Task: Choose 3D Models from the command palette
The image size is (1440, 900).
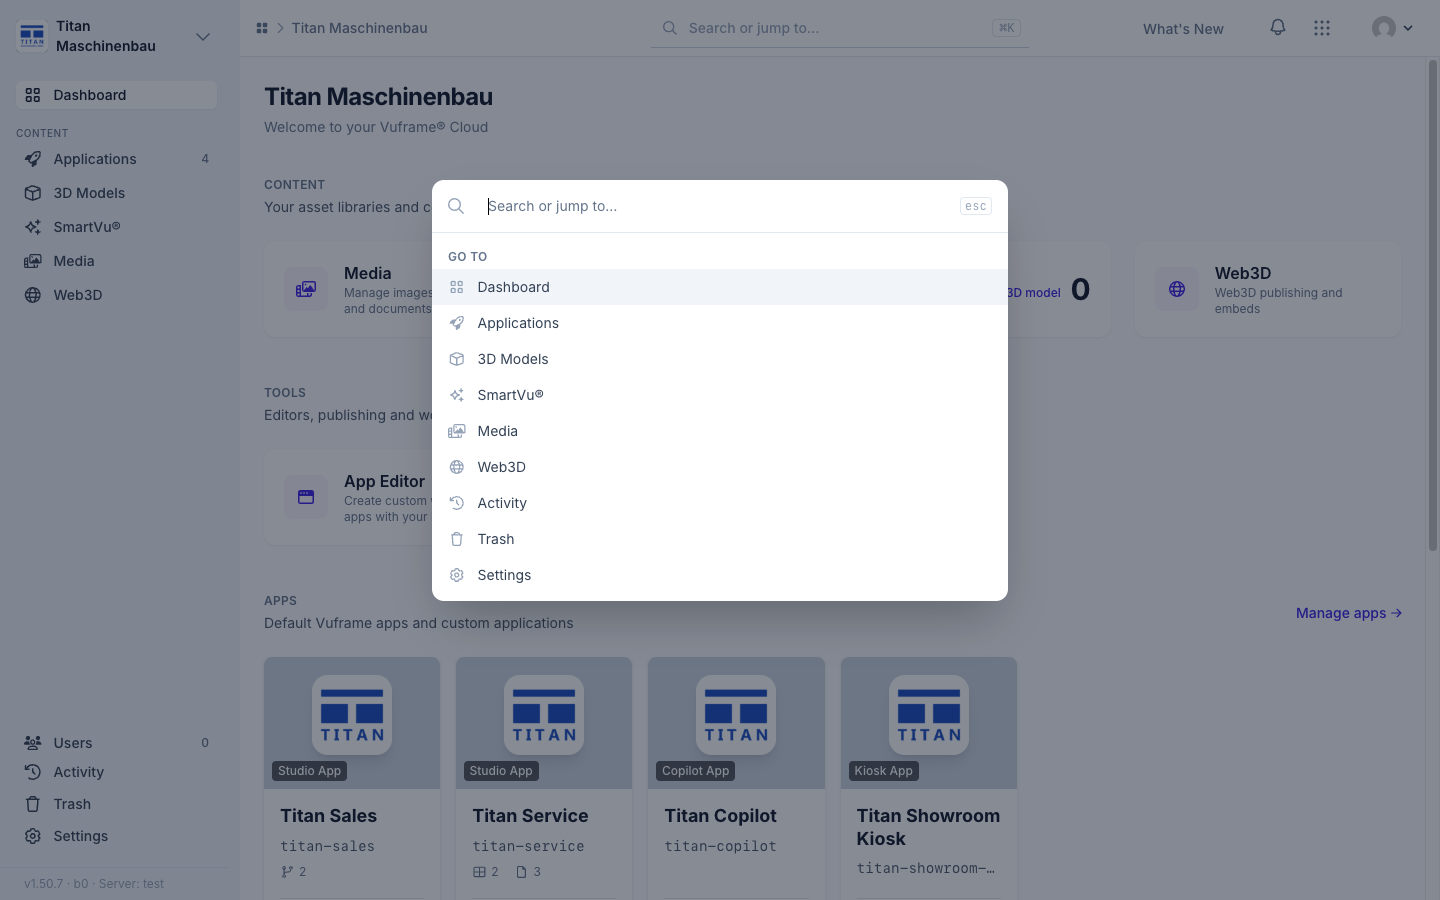Action: (x=720, y=359)
